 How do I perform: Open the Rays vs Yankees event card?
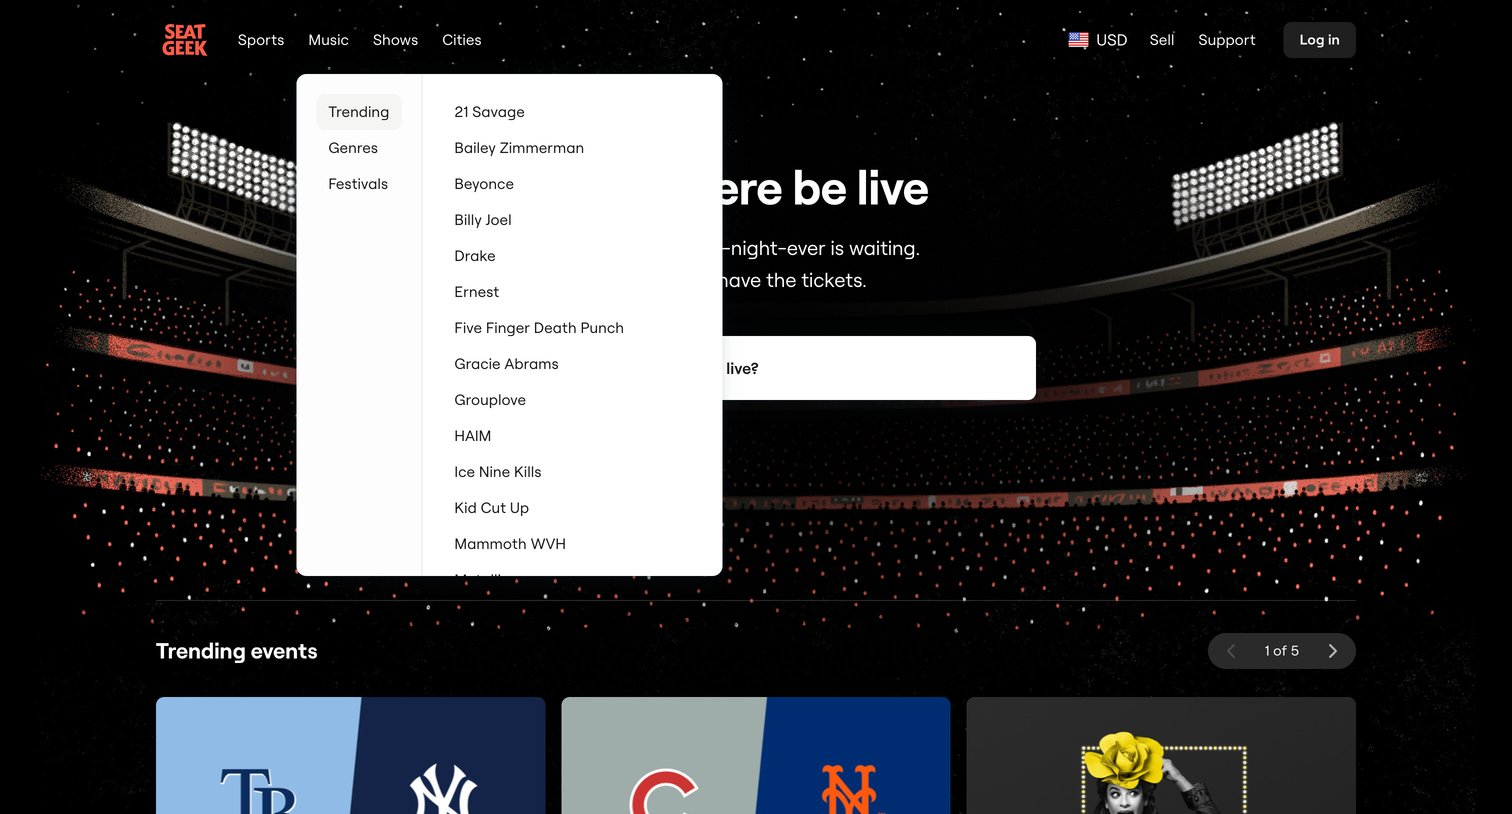click(350, 756)
